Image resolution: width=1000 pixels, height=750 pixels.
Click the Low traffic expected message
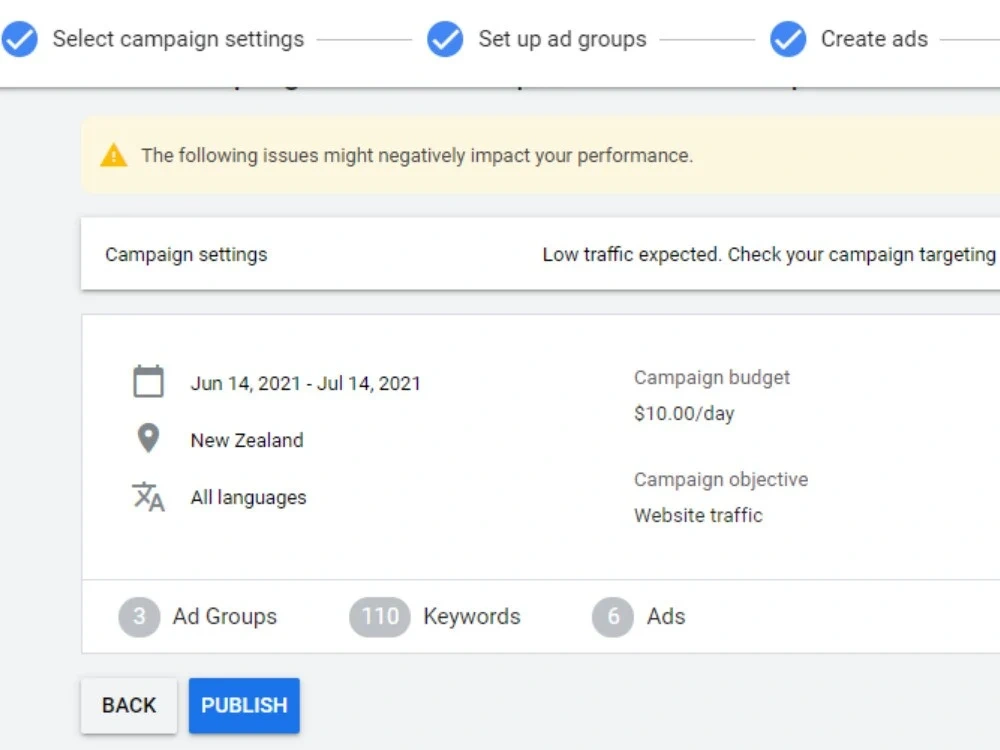[x=768, y=254]
